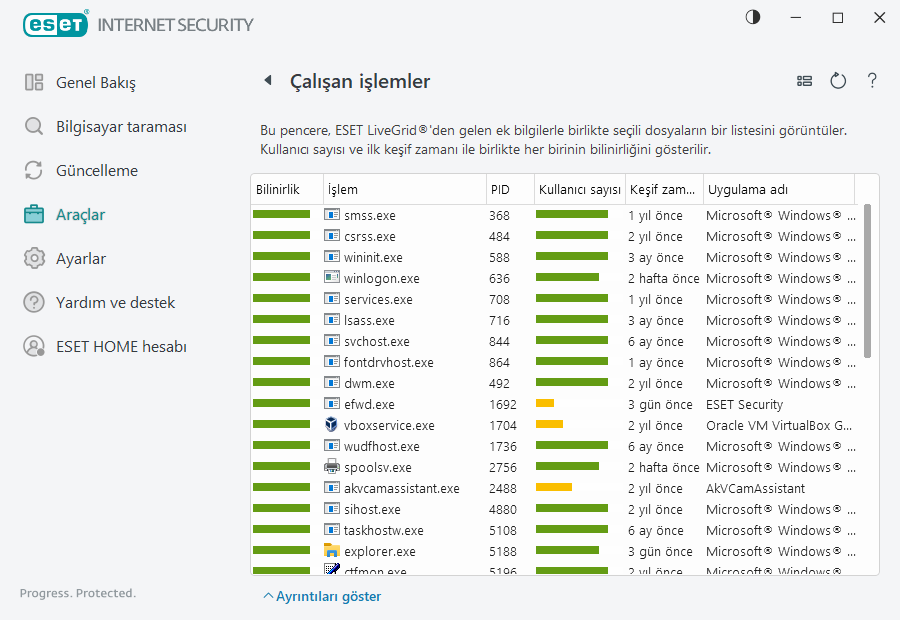
Task: Open Bilgisayar taraması section
Action: click(120, 127)
